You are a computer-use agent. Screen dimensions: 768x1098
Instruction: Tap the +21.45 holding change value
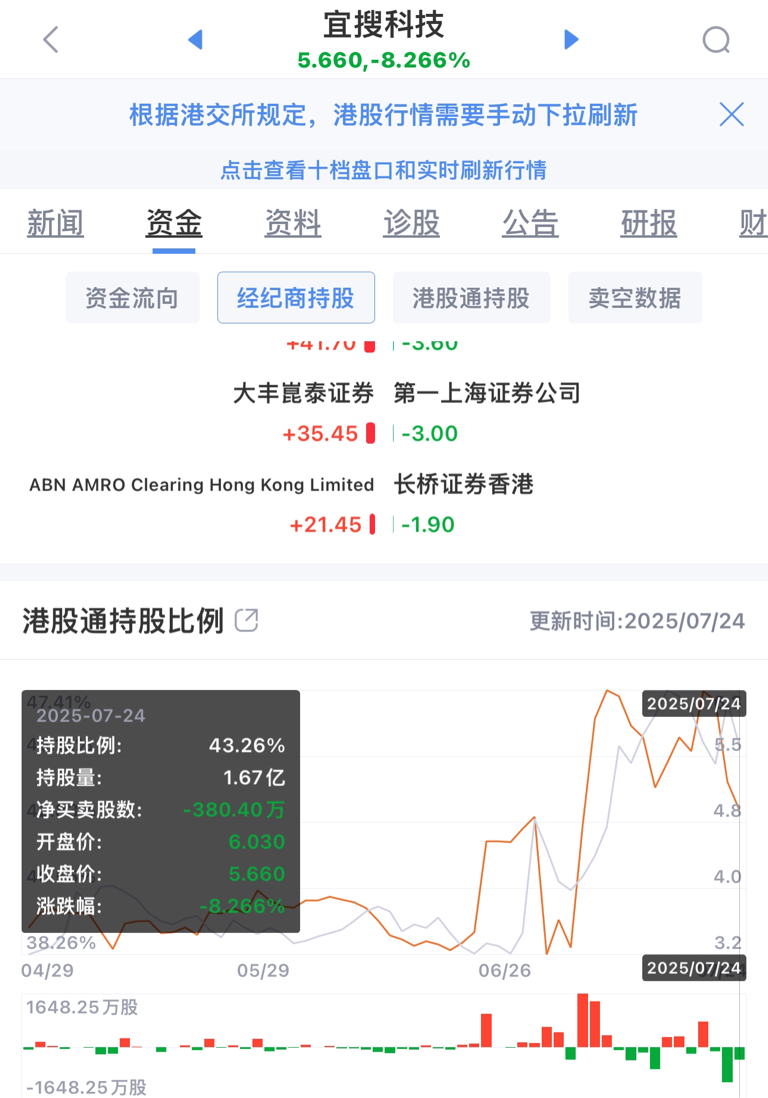326,524
